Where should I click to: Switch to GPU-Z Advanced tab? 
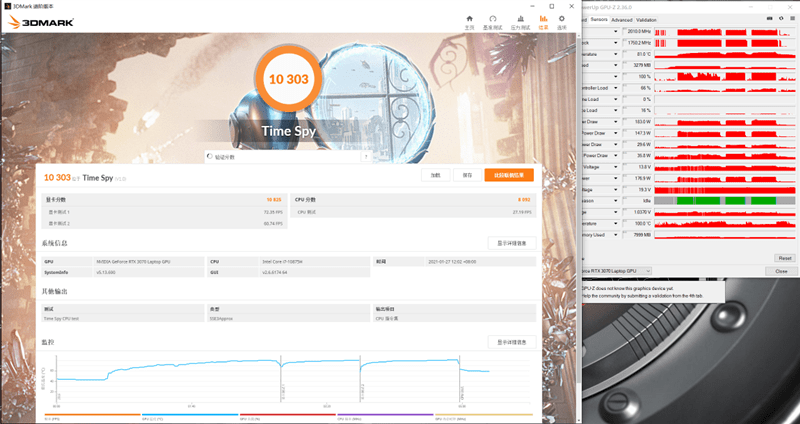(x=621, y=20)
